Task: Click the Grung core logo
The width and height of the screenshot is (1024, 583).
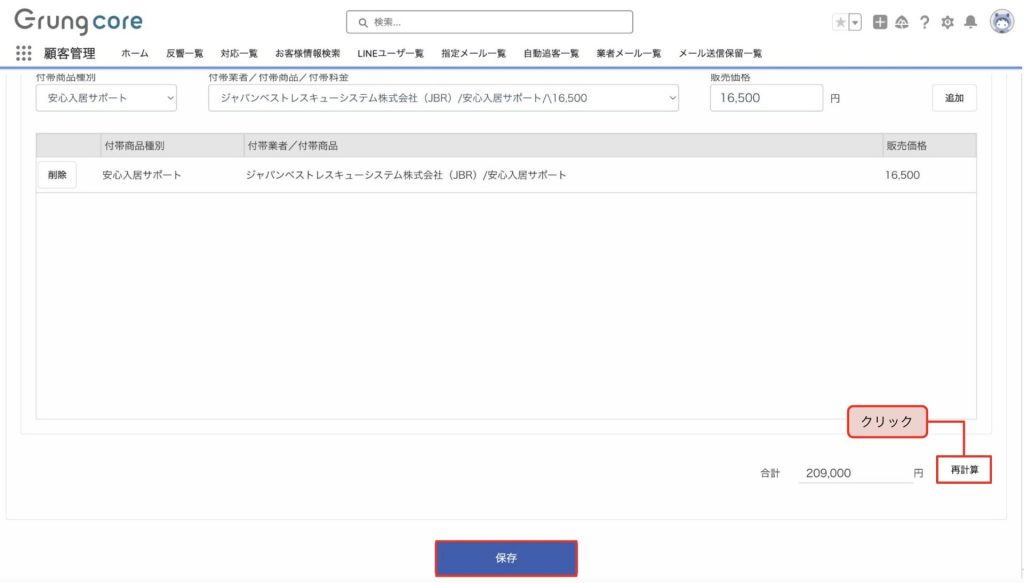Action: pyautogui.click(x=78, y=21)
